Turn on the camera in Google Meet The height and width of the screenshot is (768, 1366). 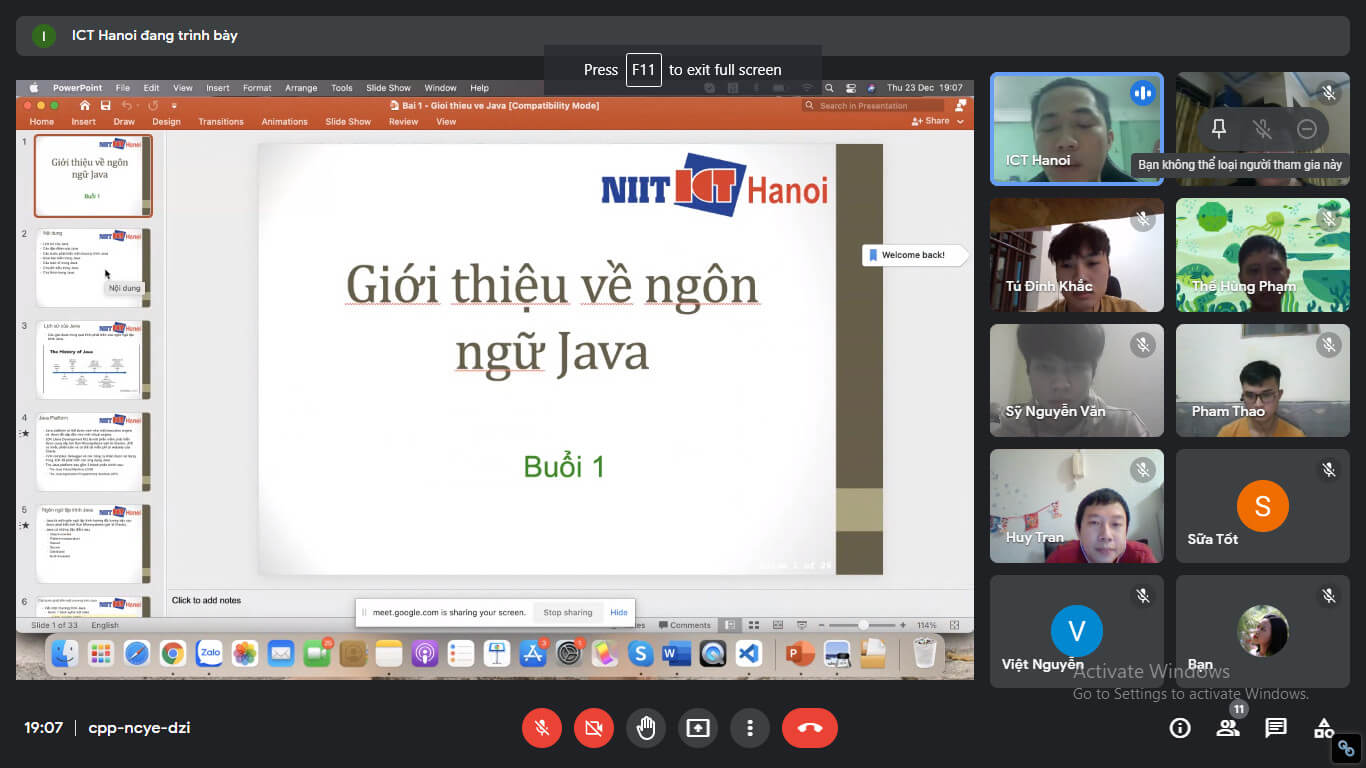594,728
